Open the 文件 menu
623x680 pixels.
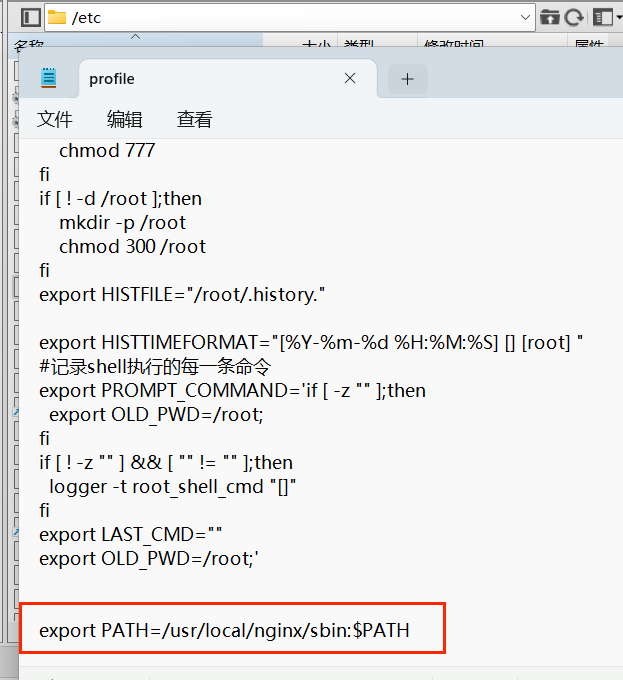[55, 119]
